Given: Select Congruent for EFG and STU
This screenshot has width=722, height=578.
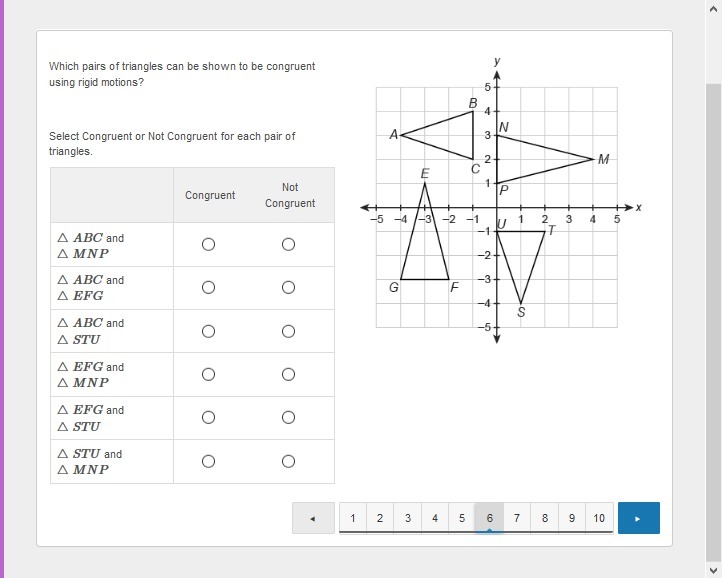Looking at the screenshot, I should point(208,418).
